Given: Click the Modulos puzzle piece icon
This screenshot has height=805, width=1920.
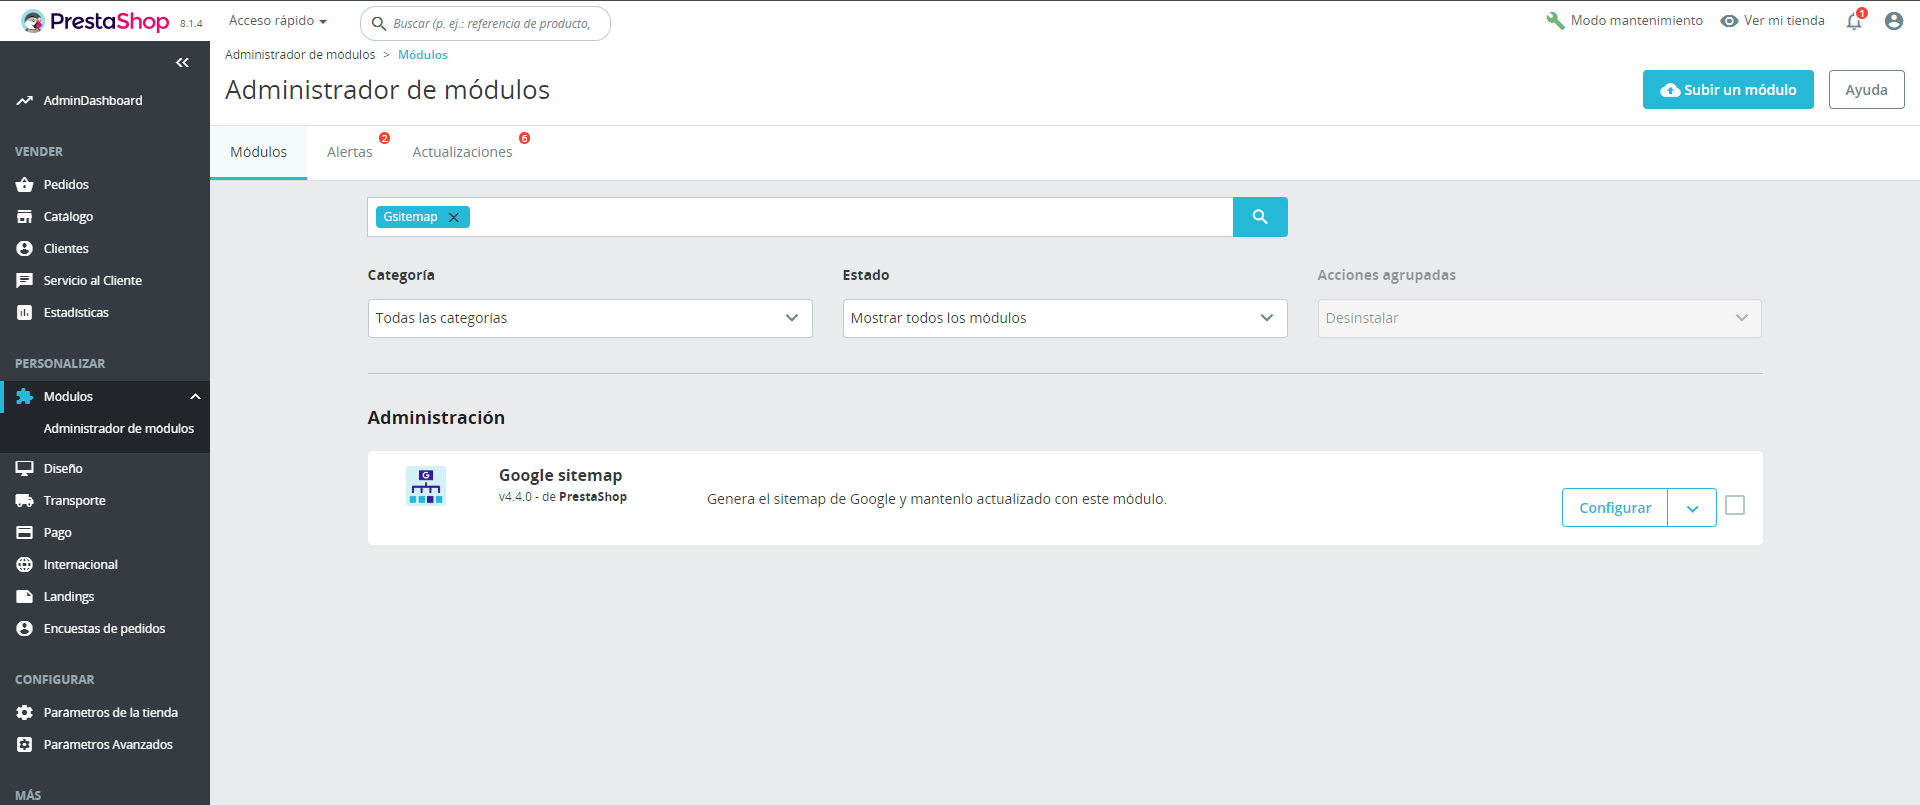Looking at the screenshot, I should 25,397.
